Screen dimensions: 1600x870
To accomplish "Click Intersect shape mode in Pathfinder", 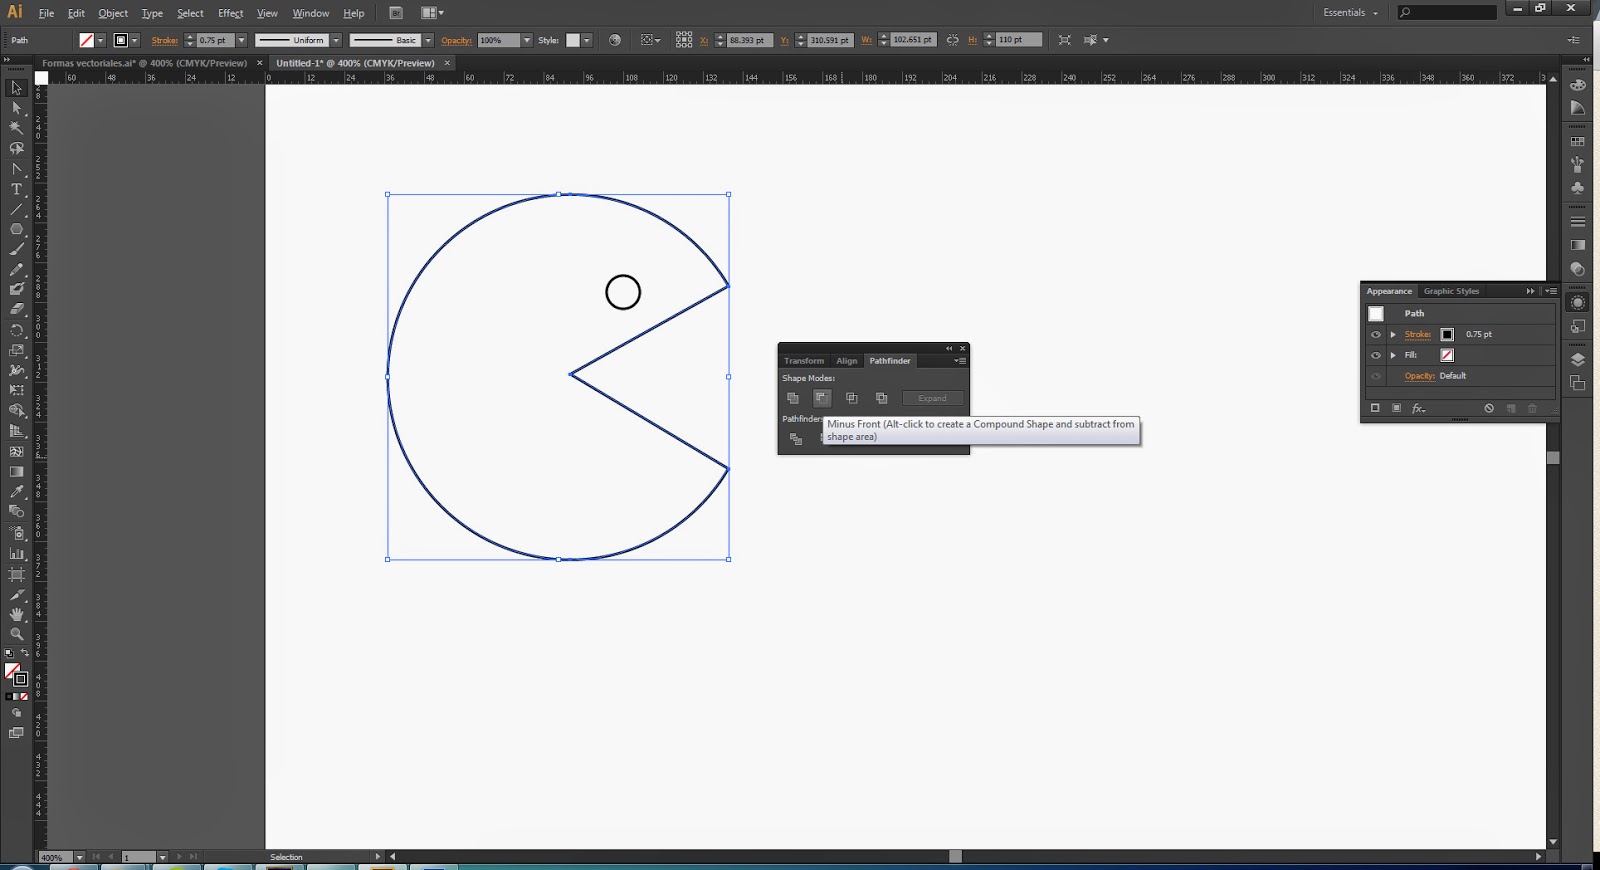I will (x=852, y=398).
